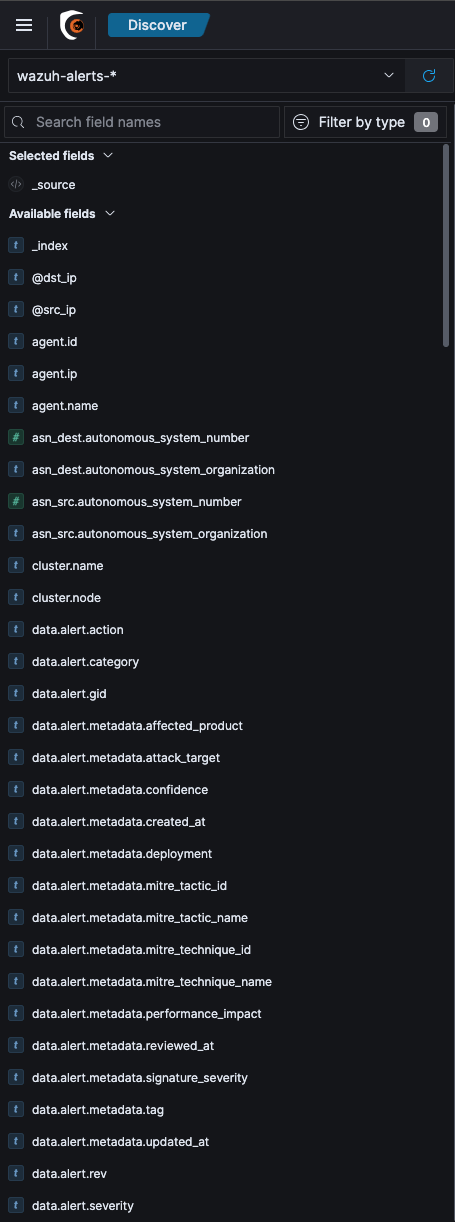
Task: Open the Filter by type button
Action: coord(365,122)
